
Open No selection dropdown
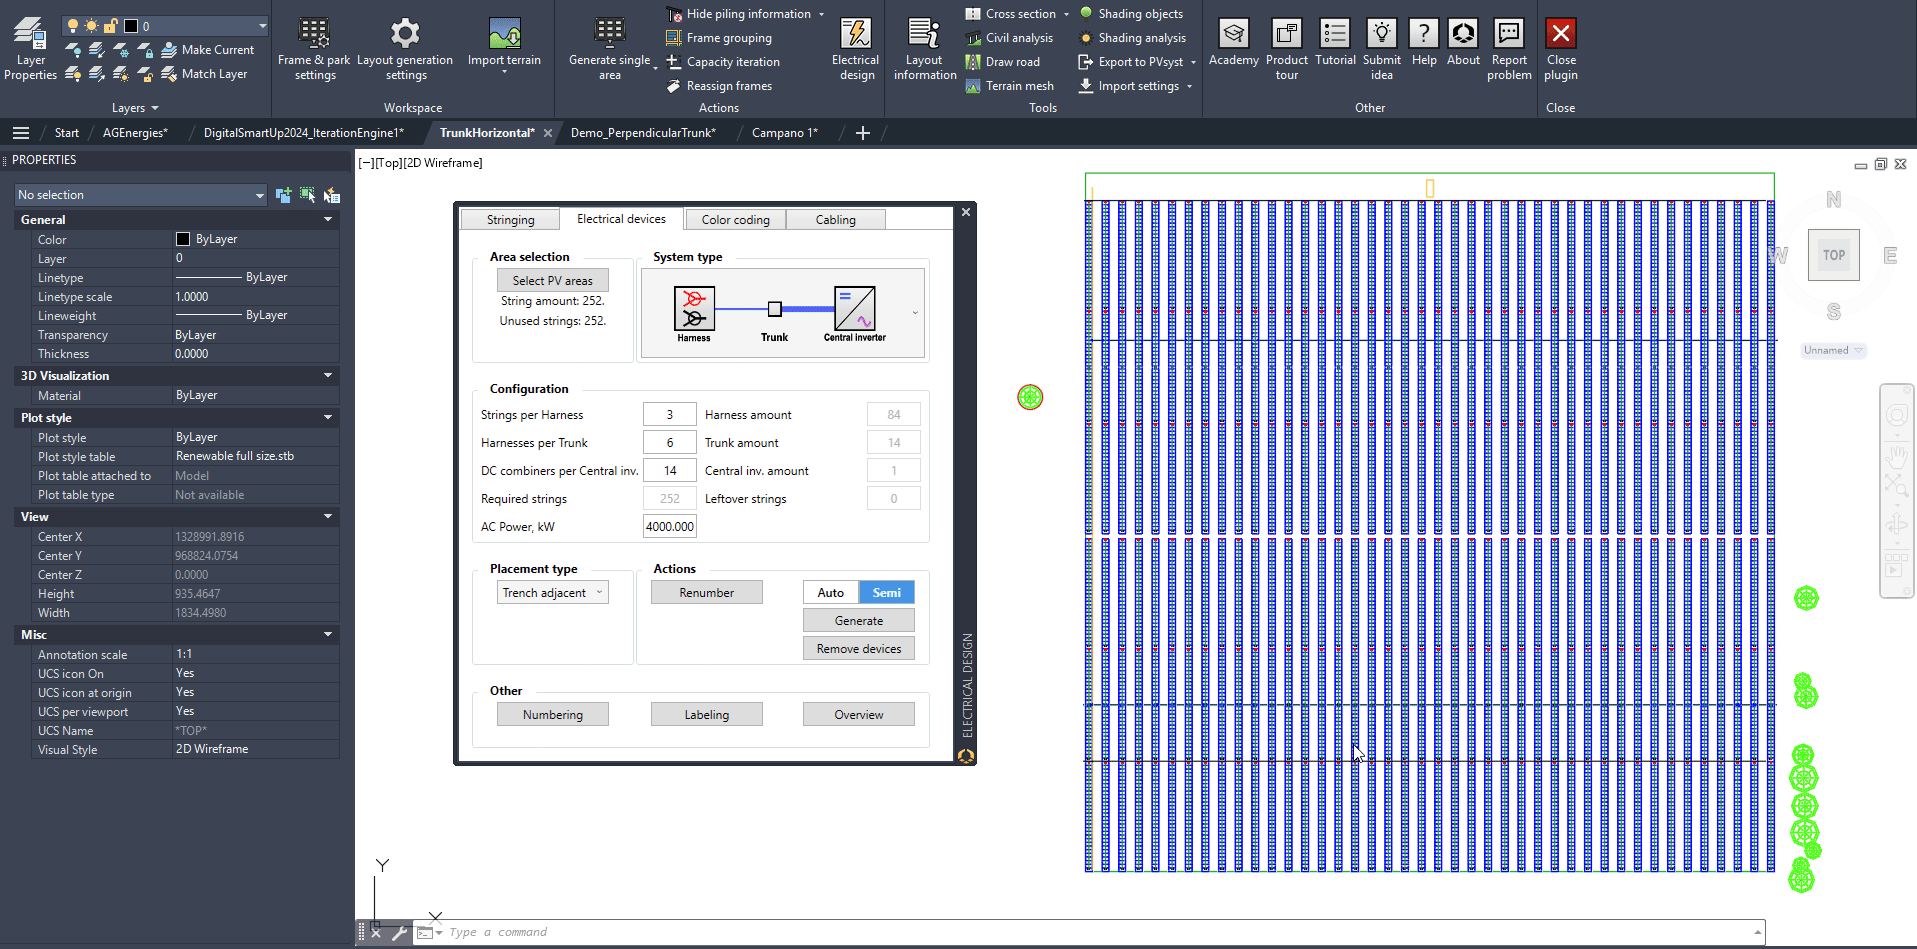click(x=140, y=195)
